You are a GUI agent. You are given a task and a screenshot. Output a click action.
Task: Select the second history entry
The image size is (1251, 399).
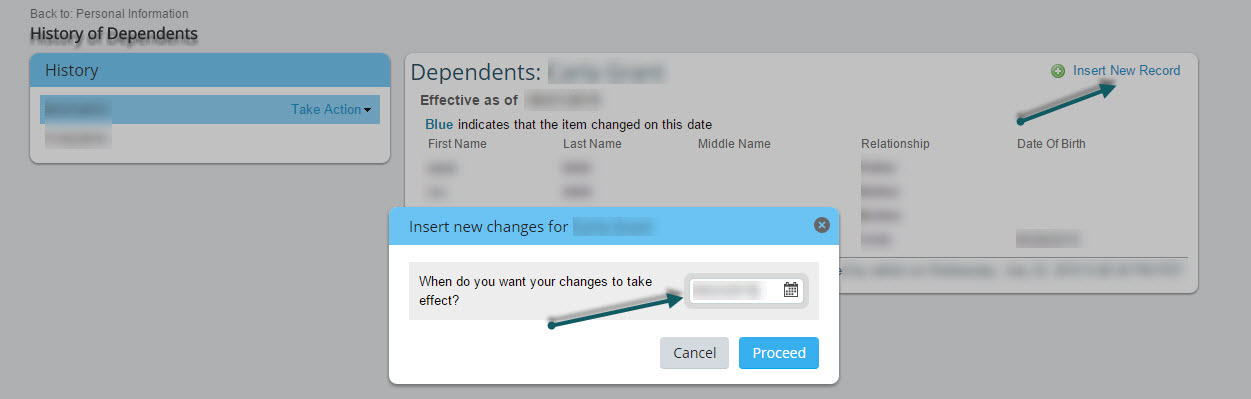click(x=77, y=139)
